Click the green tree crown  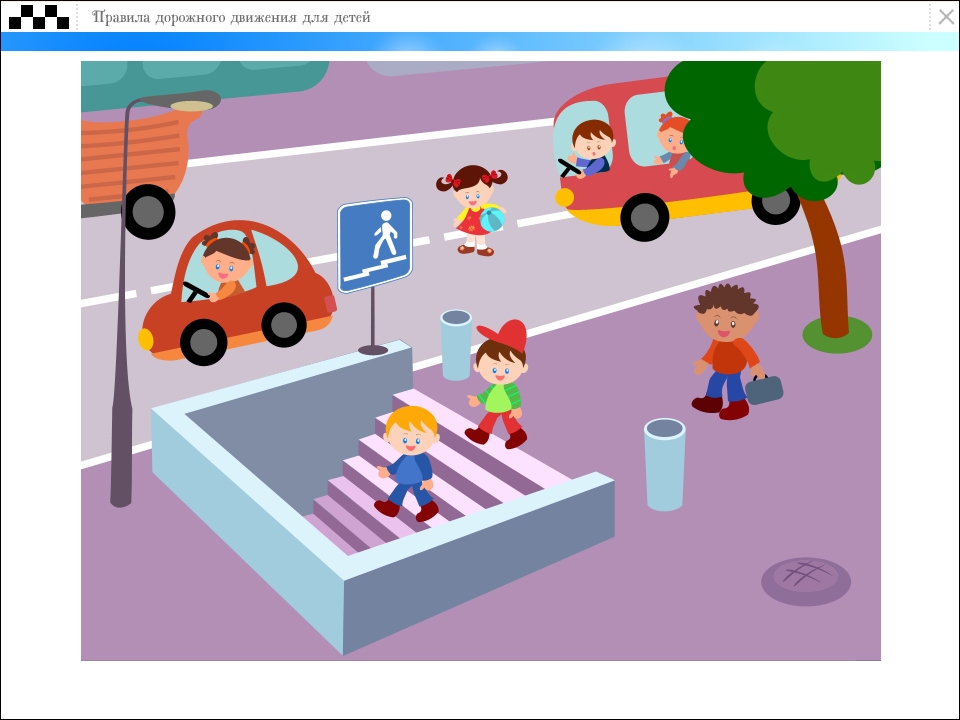click(x=778, y=122)
